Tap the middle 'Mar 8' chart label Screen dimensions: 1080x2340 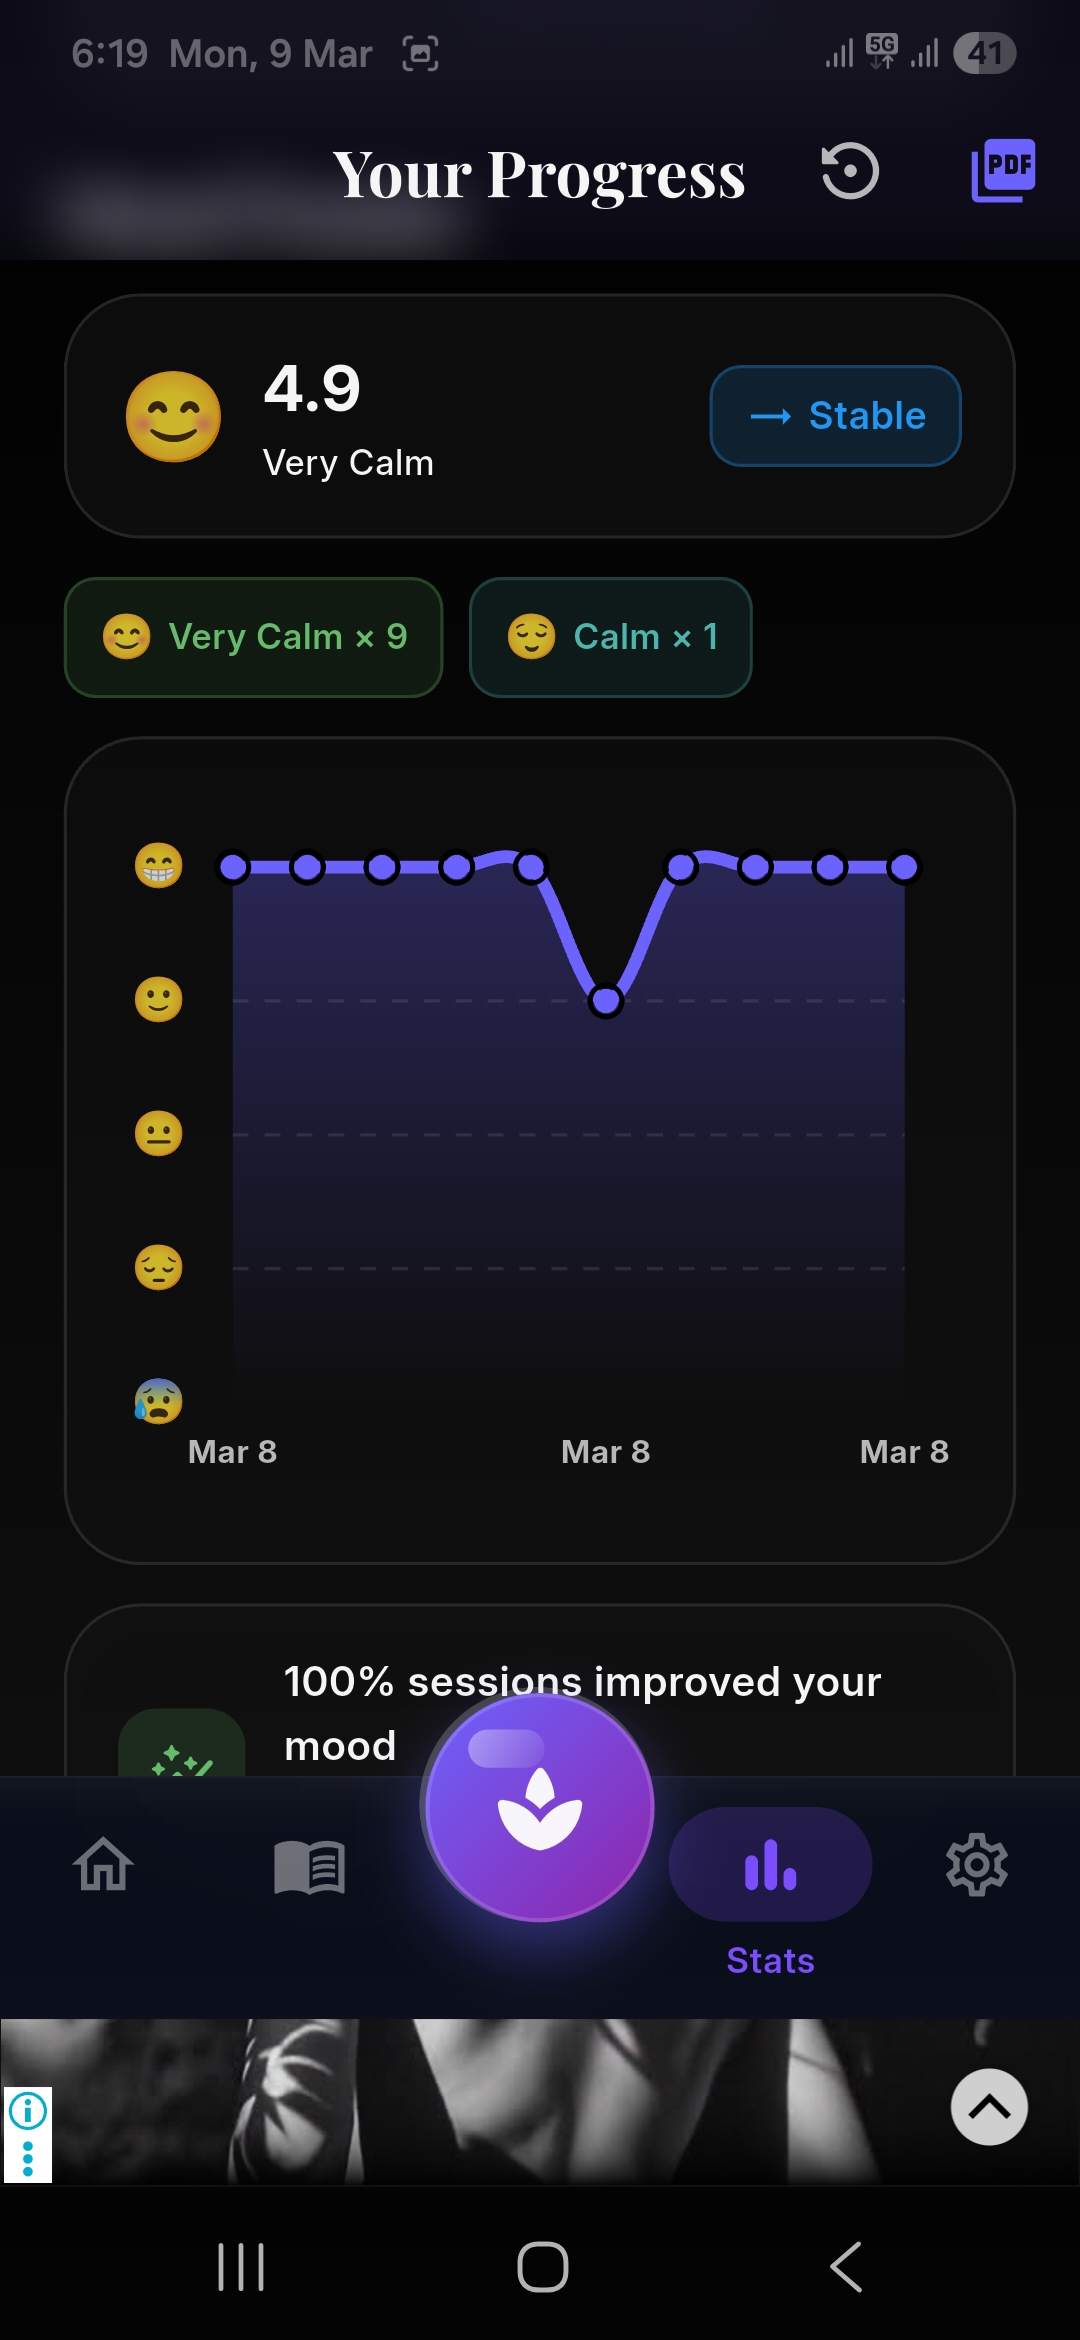[604, 1452]
